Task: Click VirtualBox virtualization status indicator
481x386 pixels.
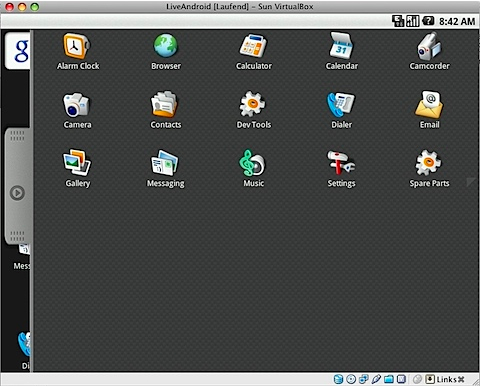Action: [x=401, y=379]
